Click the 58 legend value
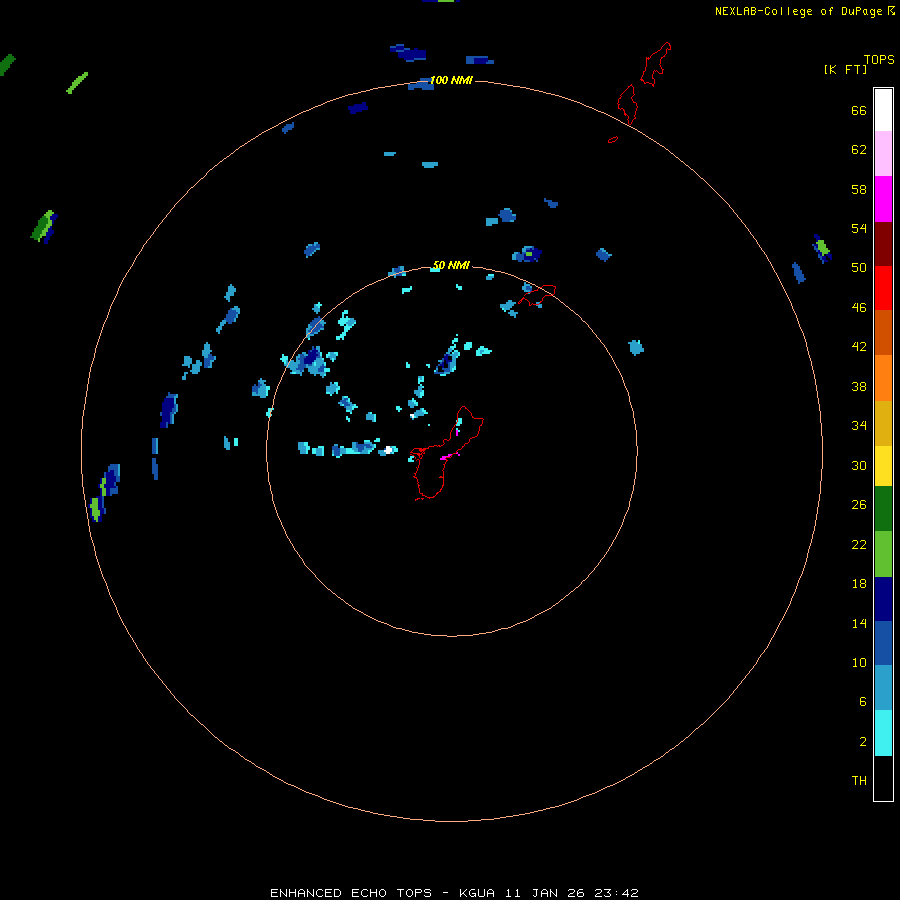This screenshot has width=900, height=900. pyautogui.click(x=859, y=189)
